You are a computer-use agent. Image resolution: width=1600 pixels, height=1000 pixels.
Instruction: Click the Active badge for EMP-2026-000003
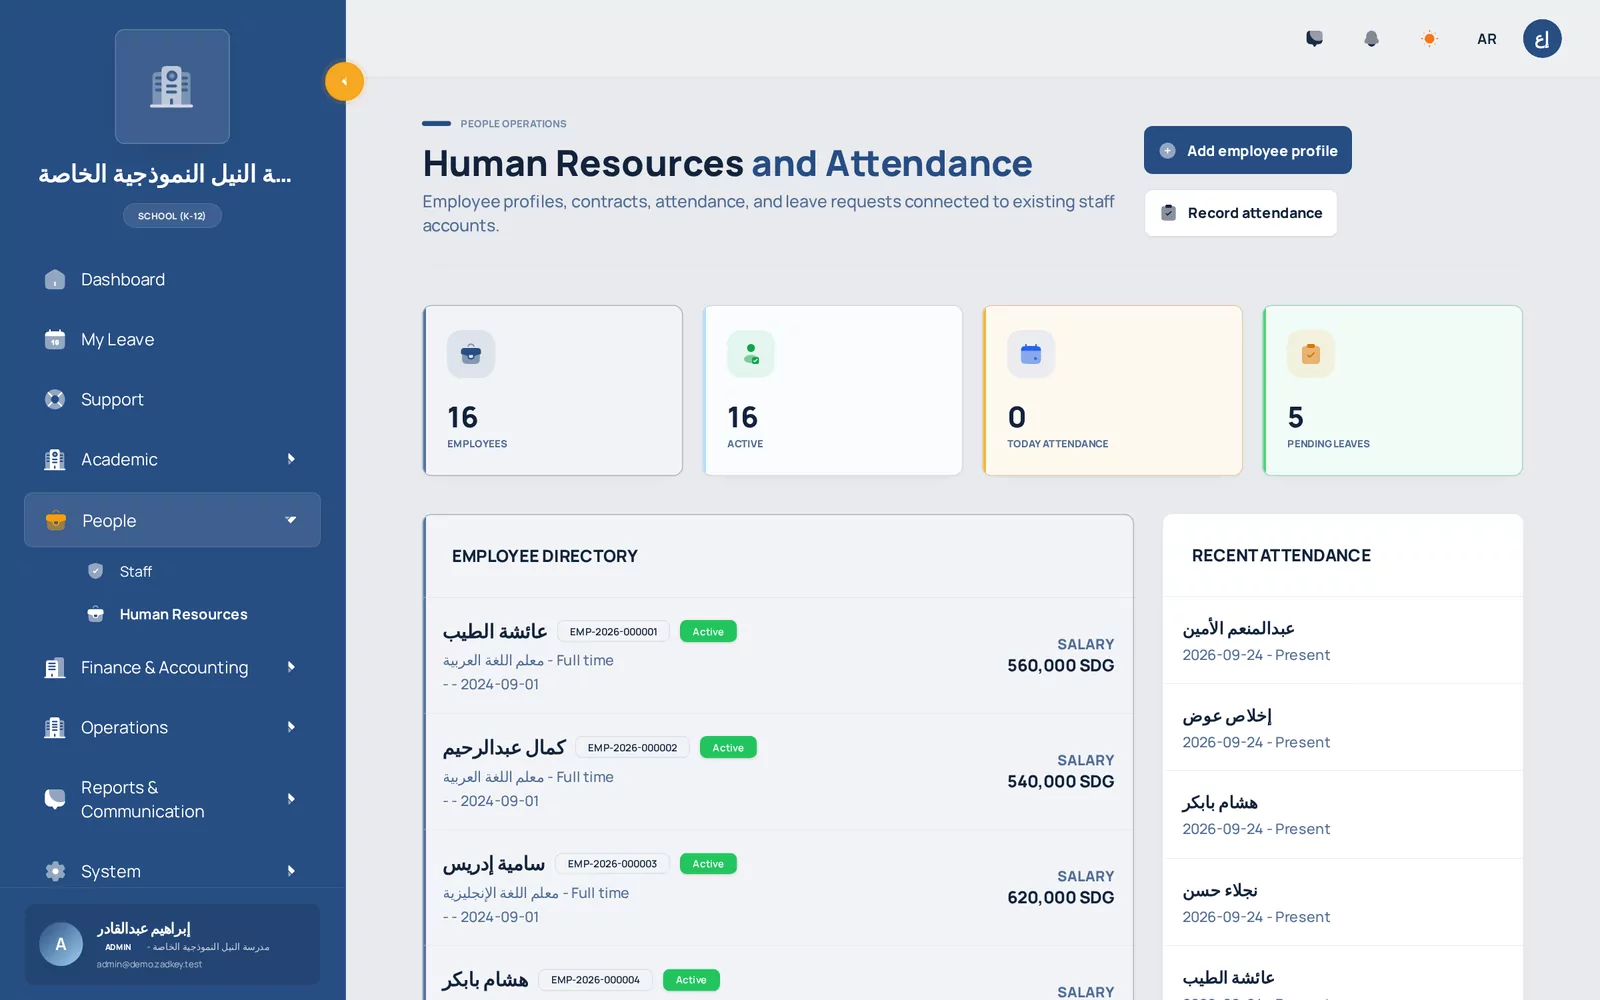tap(708, 864)
